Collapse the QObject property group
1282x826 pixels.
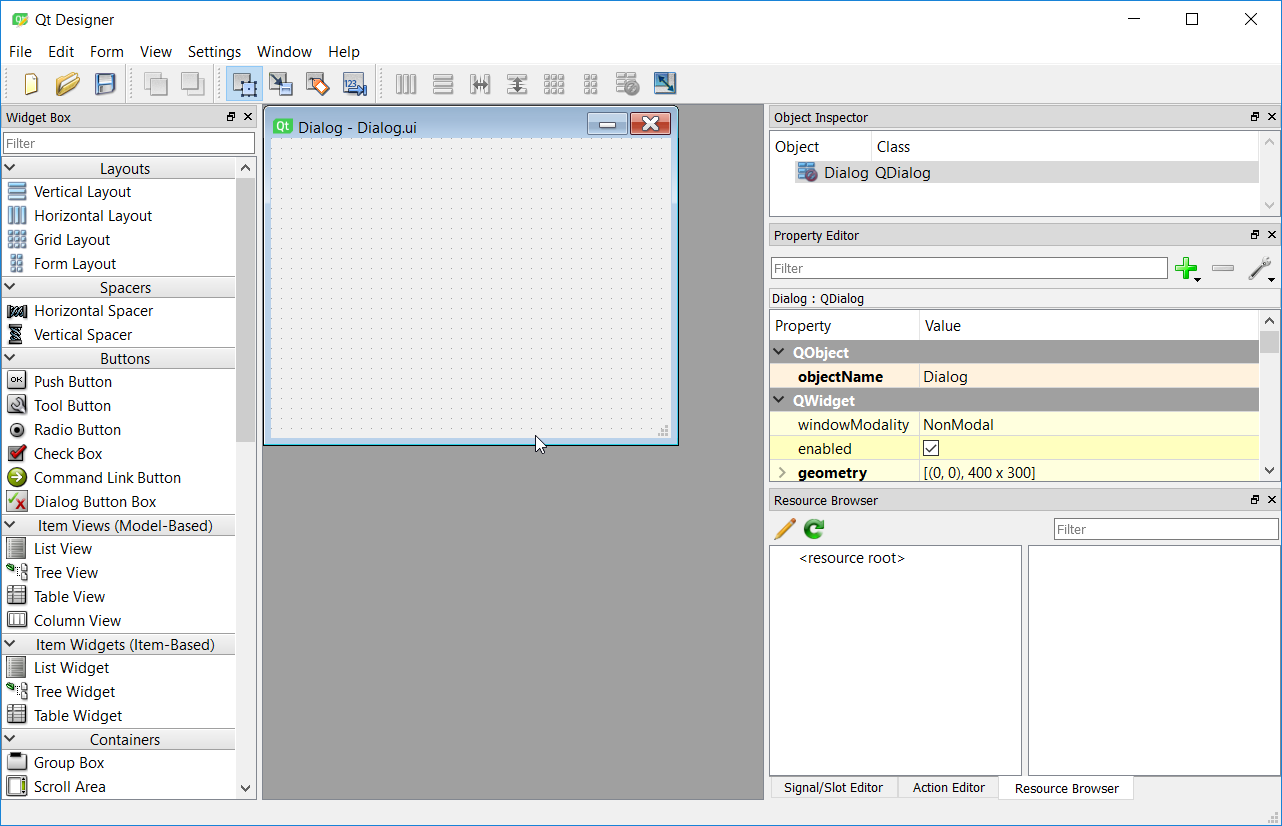779,353
